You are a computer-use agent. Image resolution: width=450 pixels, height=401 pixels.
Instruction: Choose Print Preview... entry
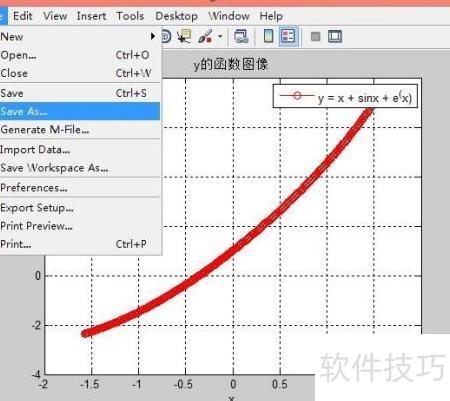point(80,226)
